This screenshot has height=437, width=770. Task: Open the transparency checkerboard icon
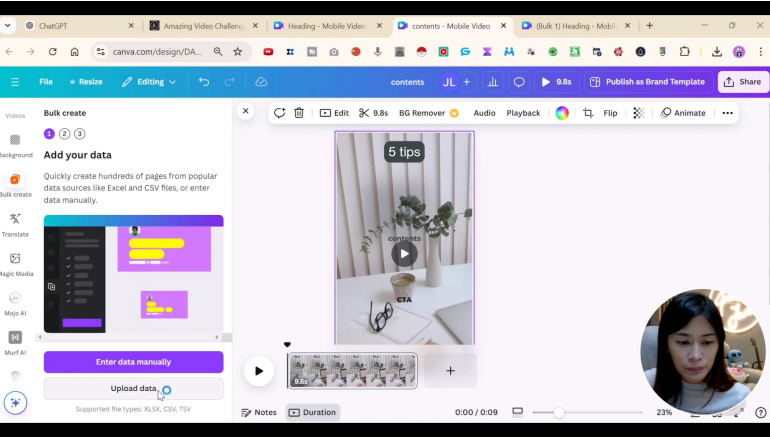638,113
